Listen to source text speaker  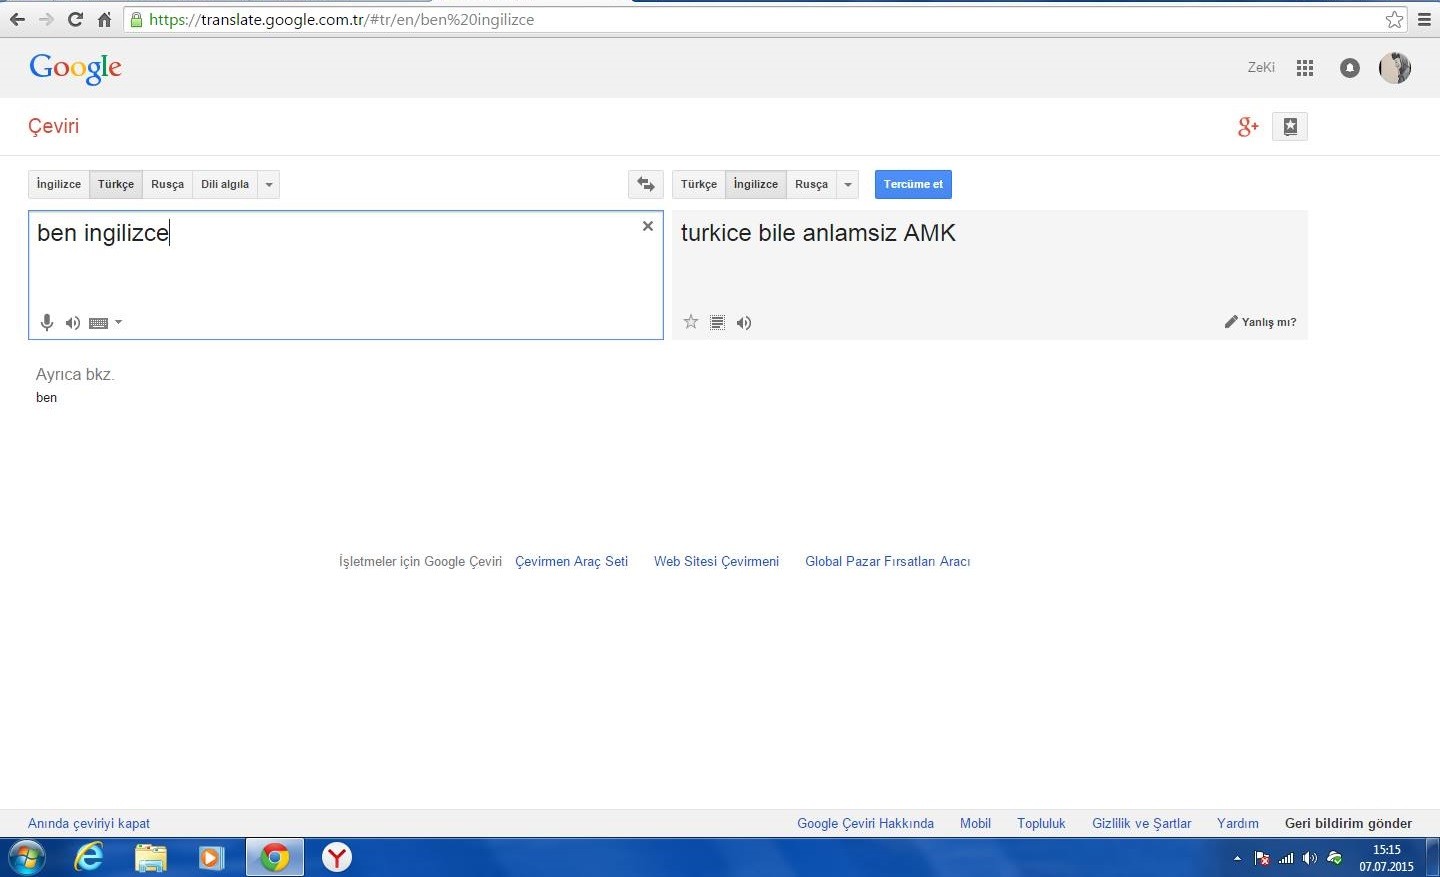pyautogui.click(x=73, y=322)
